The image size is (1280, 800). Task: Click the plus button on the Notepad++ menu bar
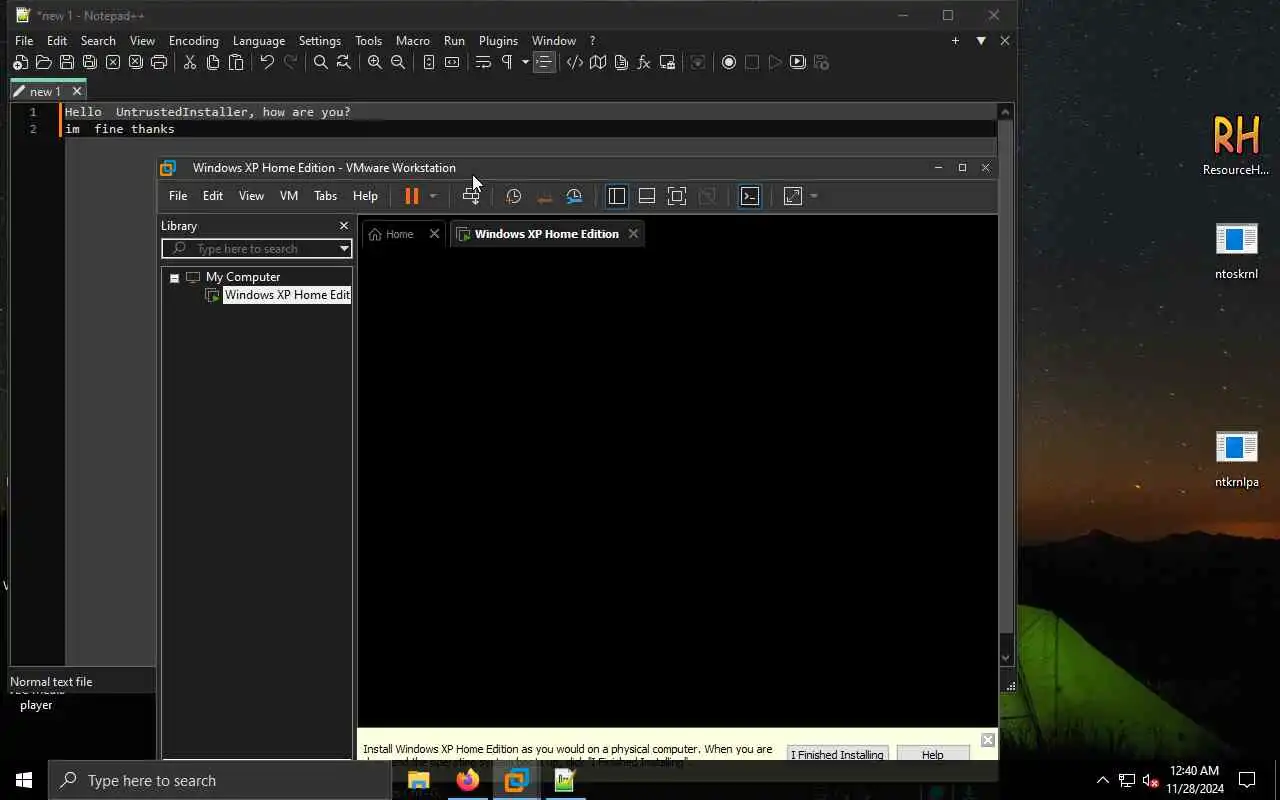(955, 41)
